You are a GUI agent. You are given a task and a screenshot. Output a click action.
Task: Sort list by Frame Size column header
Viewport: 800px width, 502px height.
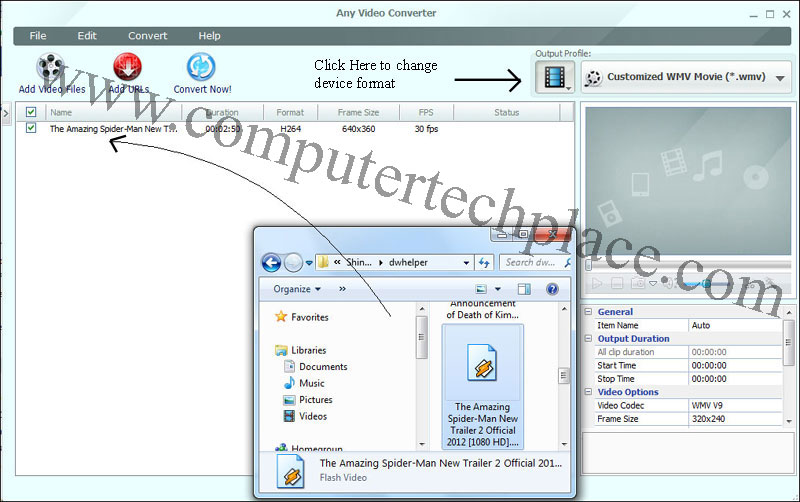358,112
